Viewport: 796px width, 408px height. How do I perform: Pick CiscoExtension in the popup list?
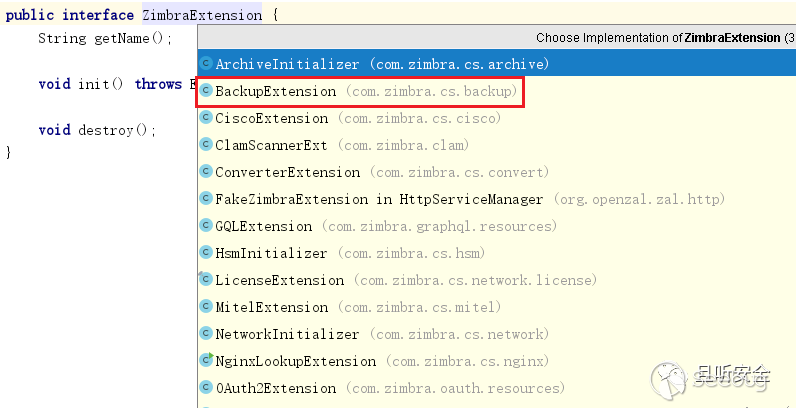[x=272, y=118]
